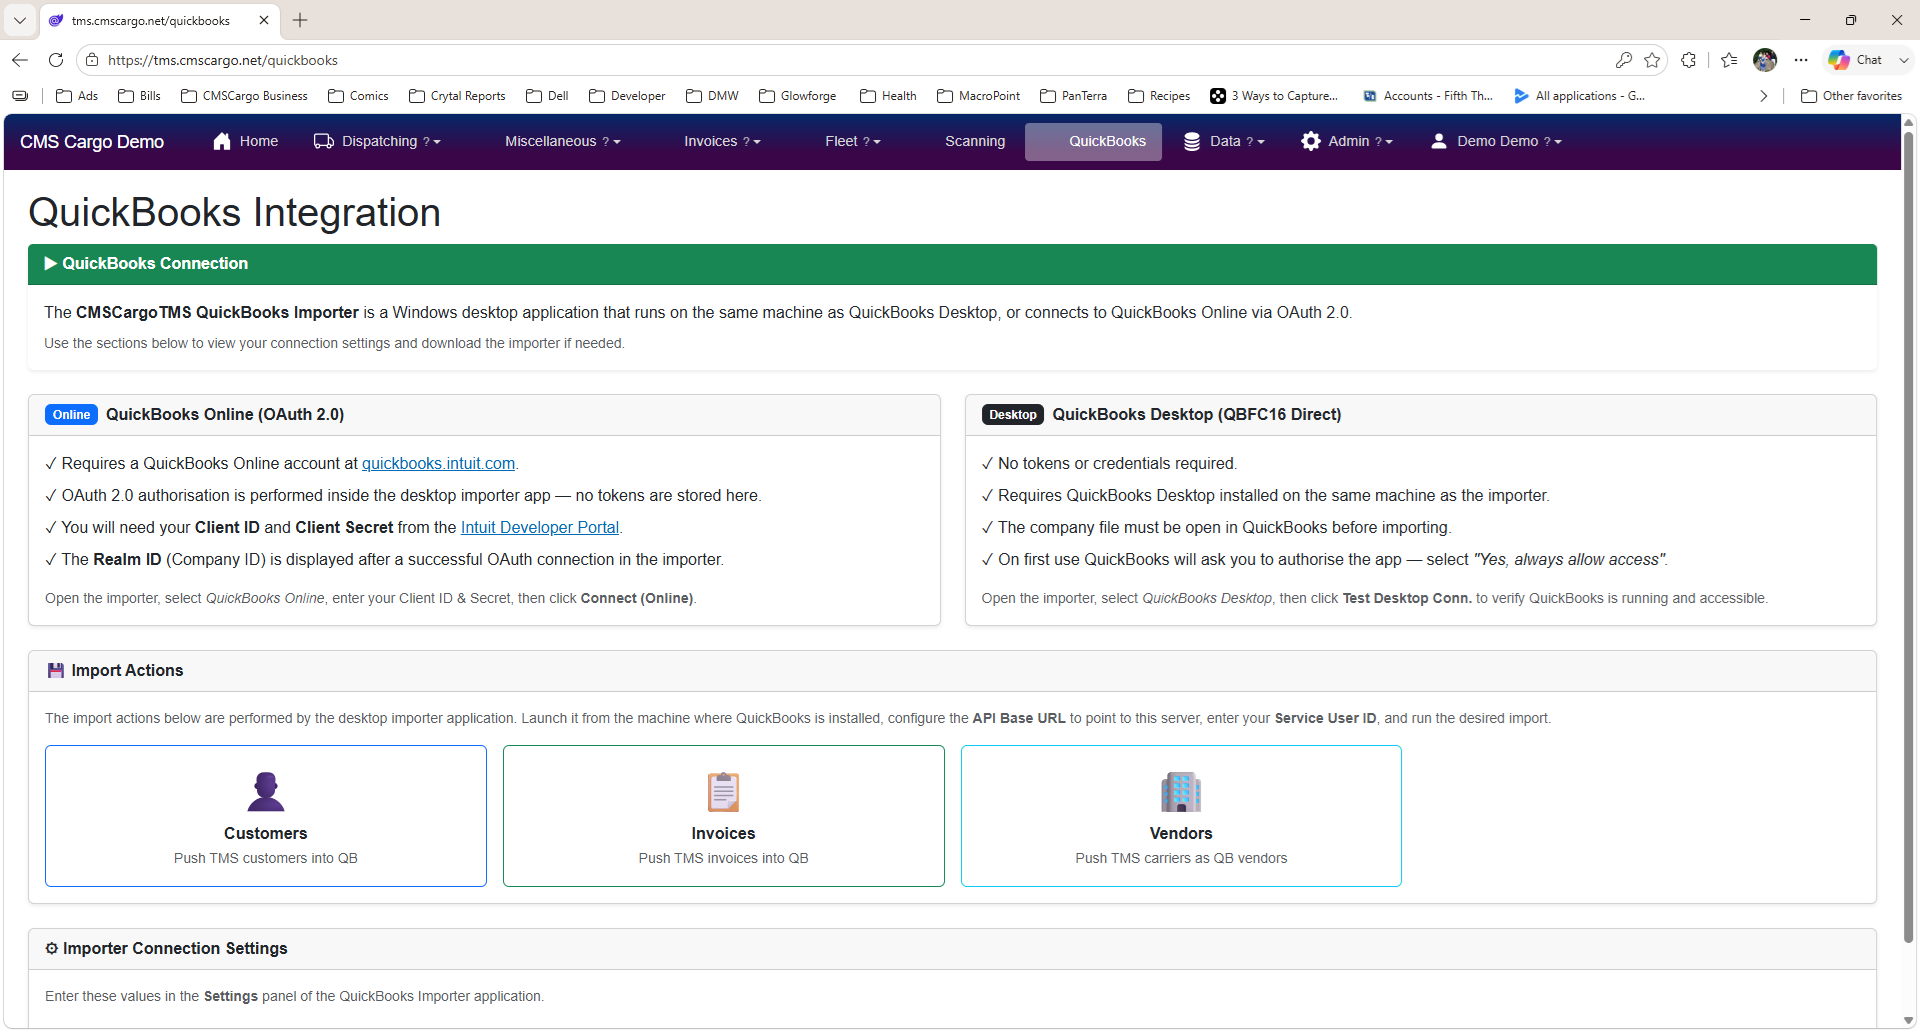This screenshot has height=1032, width=1920.
Task: Open the favorites hub icon
Action: click(x=1729, y=60)
